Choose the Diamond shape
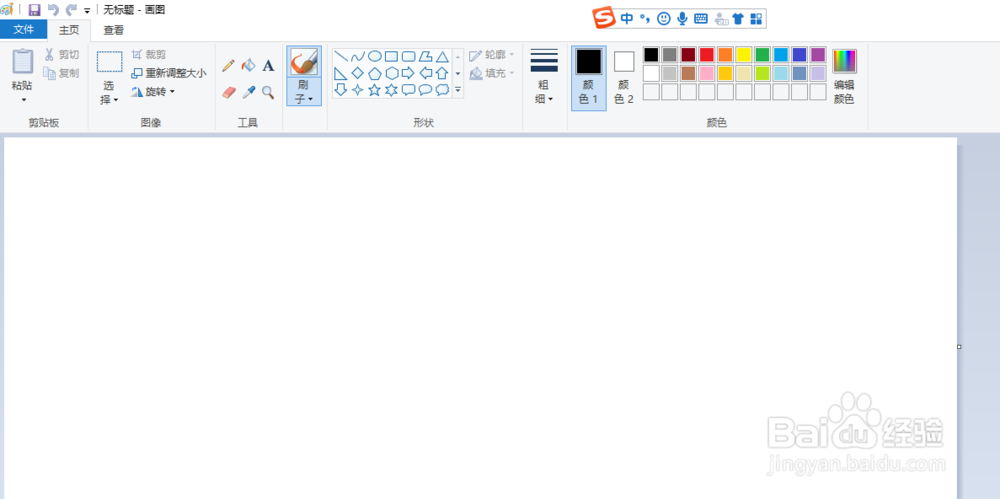 (358, 73)
